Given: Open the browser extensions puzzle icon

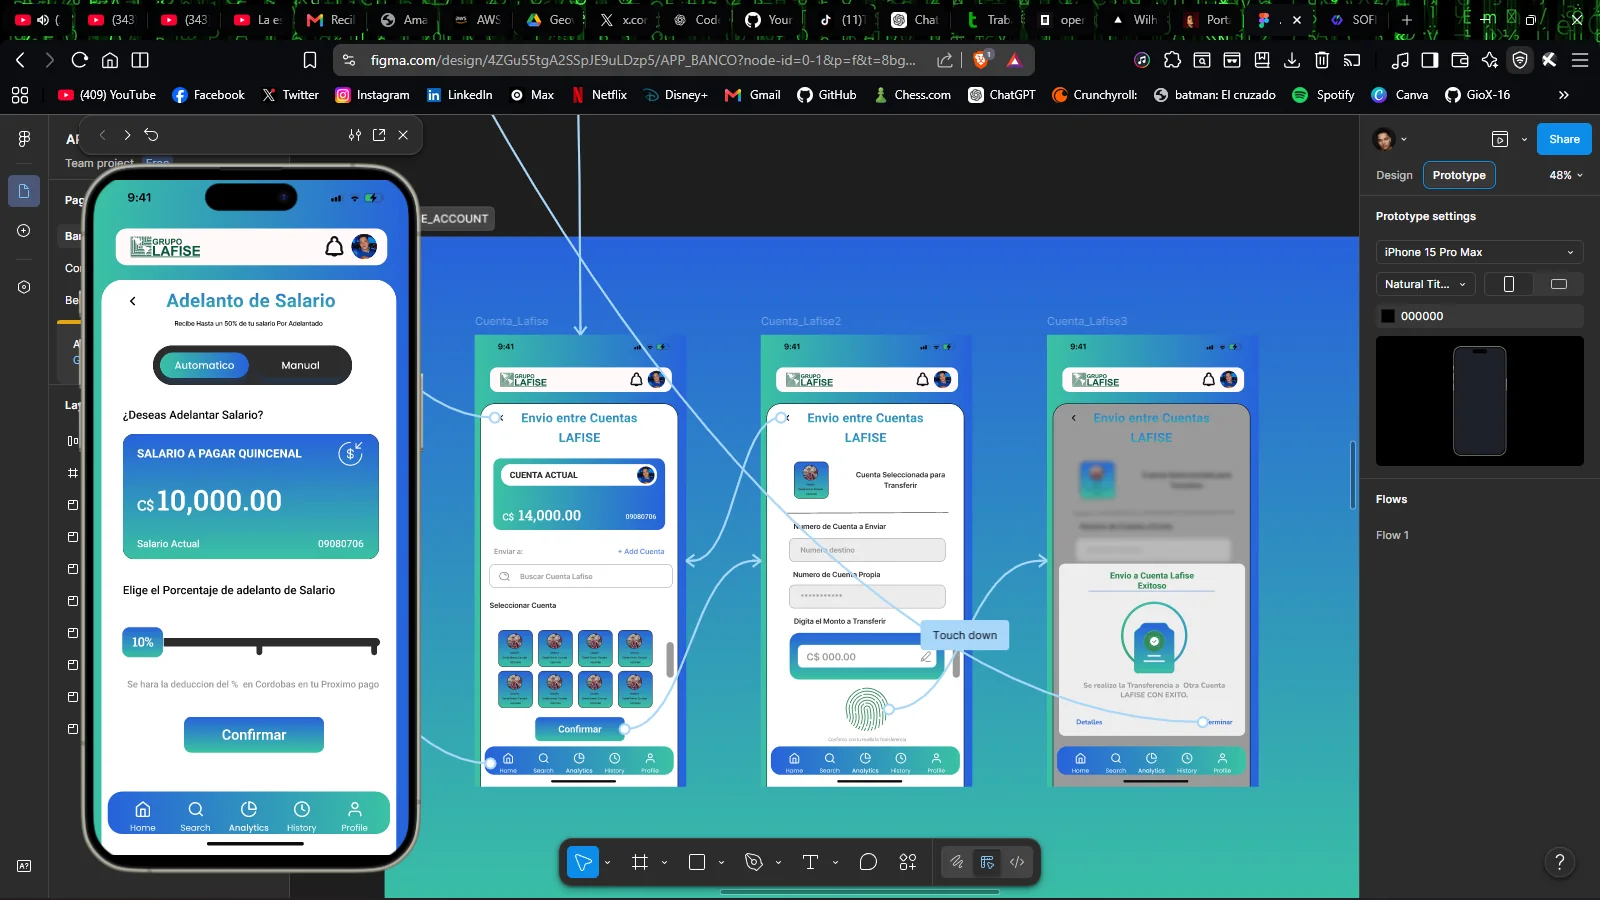Looking at the screenshot, I should coord(1172,60).
